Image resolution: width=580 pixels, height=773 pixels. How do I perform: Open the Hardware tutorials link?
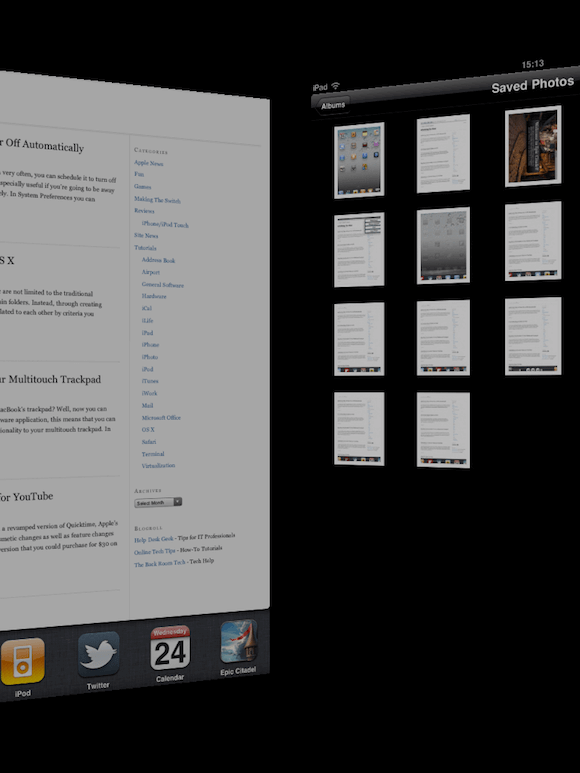[154, 296]
